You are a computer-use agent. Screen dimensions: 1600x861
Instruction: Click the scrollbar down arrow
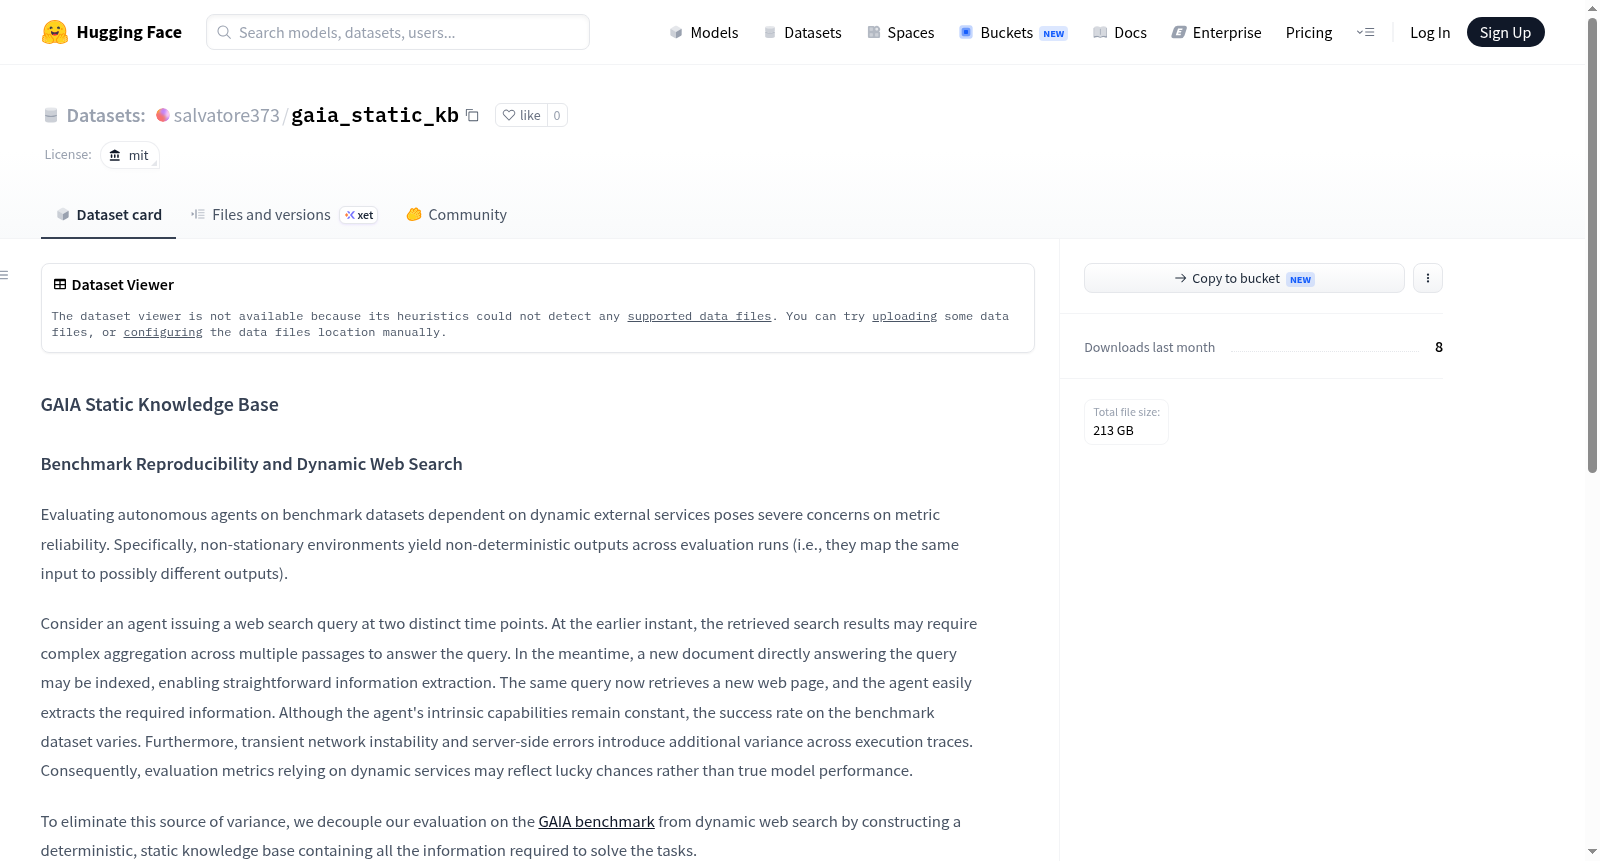pos(1592,852)
